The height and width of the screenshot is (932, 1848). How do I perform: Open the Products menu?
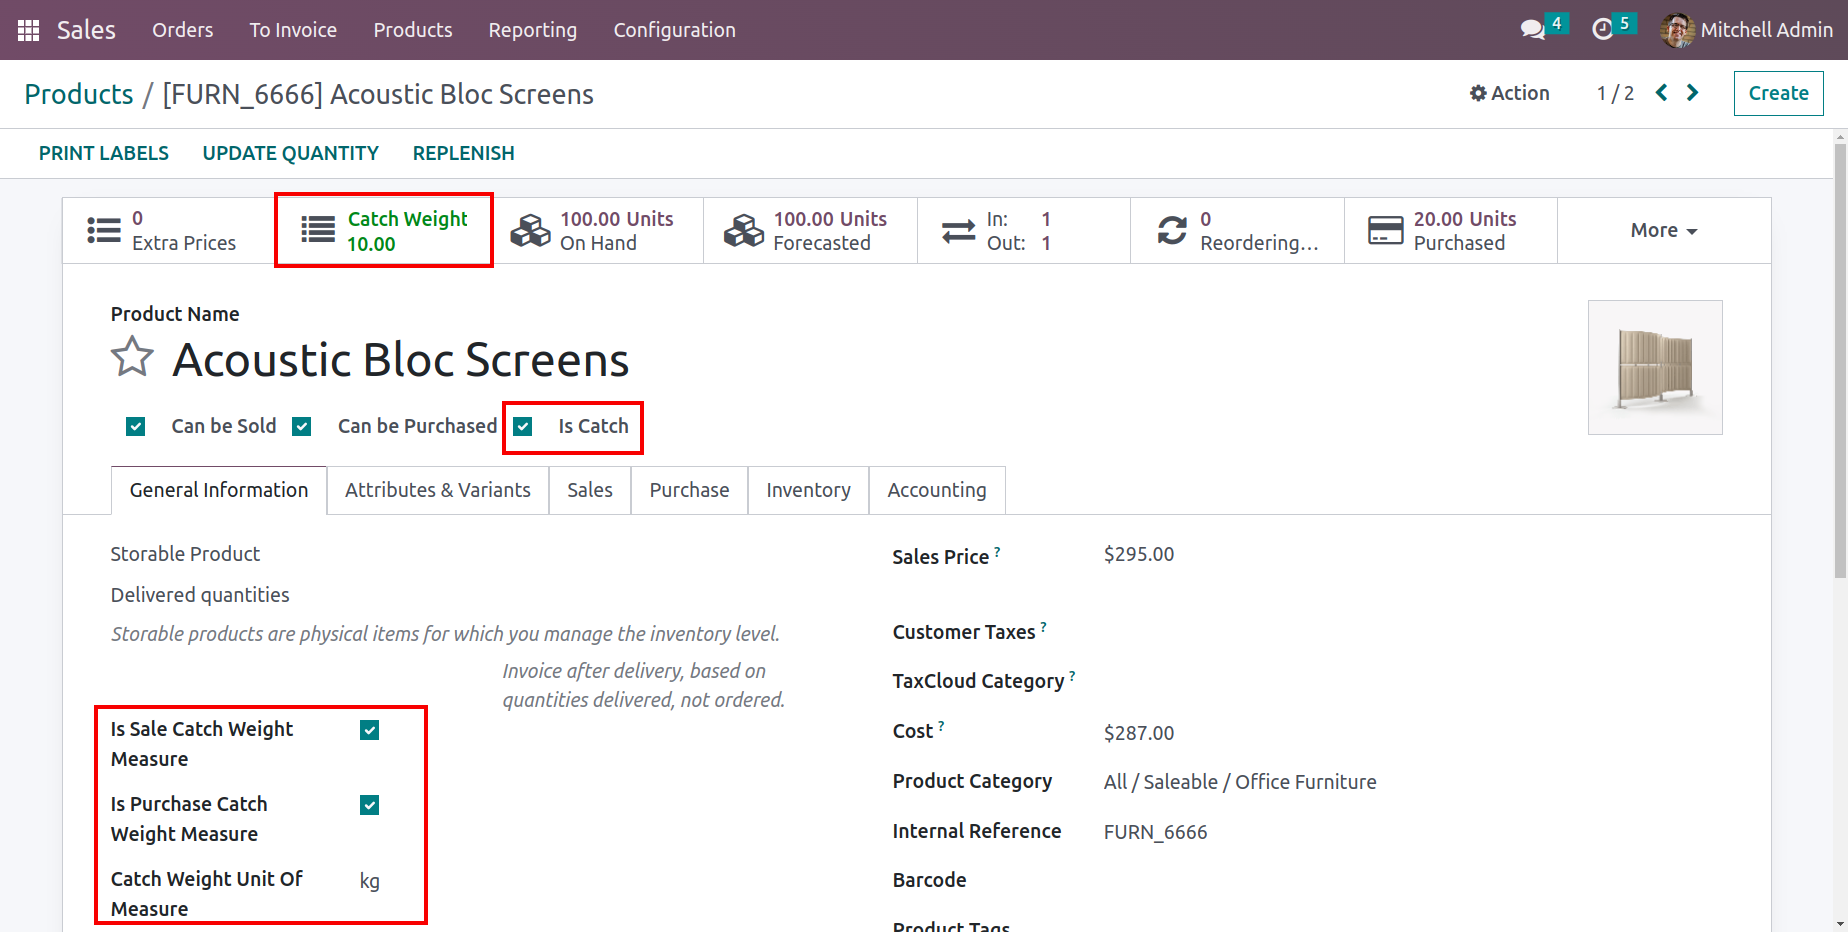tap(413, 30)
